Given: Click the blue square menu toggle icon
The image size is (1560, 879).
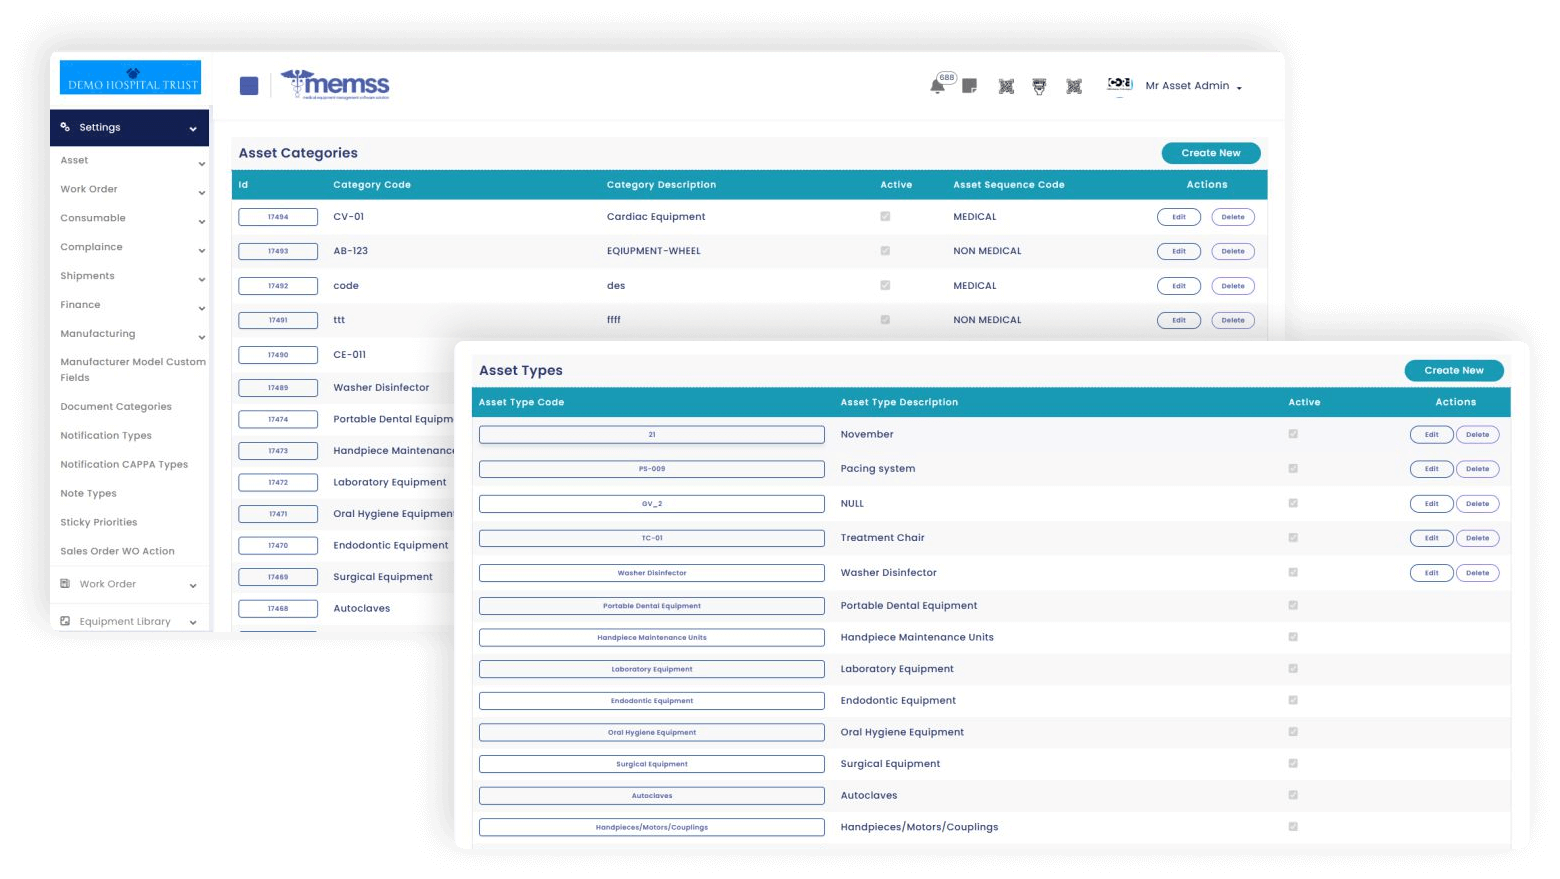Looking at the screenshot, I should coord(249,86).
